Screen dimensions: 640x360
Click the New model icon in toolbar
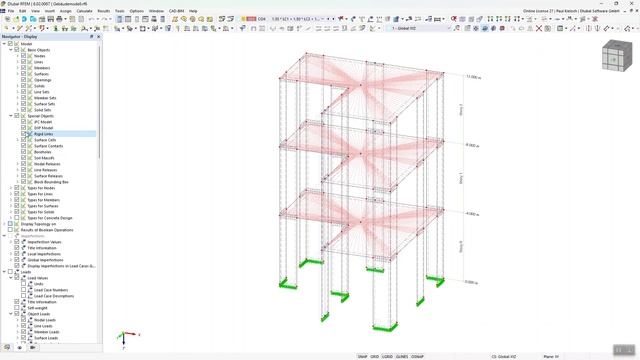[7, 19]
